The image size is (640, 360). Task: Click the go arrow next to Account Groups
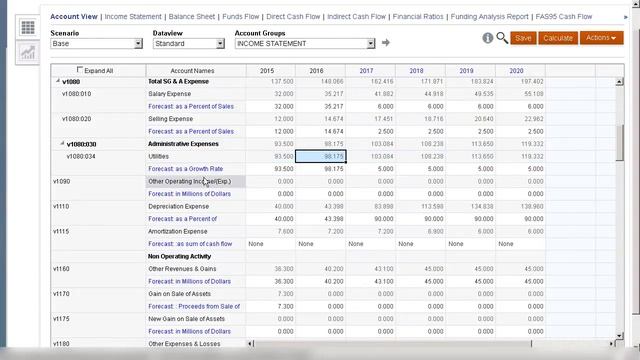coord(386,42)
